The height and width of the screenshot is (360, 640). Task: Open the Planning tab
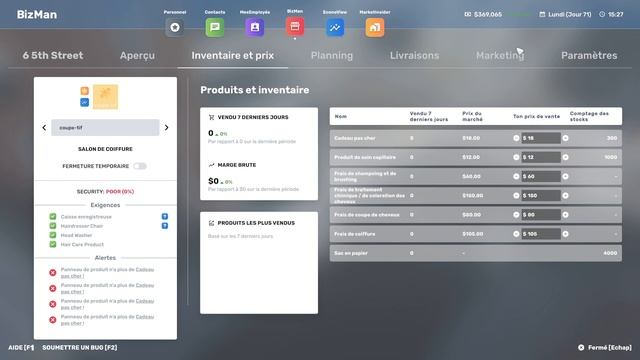point(332,56)
